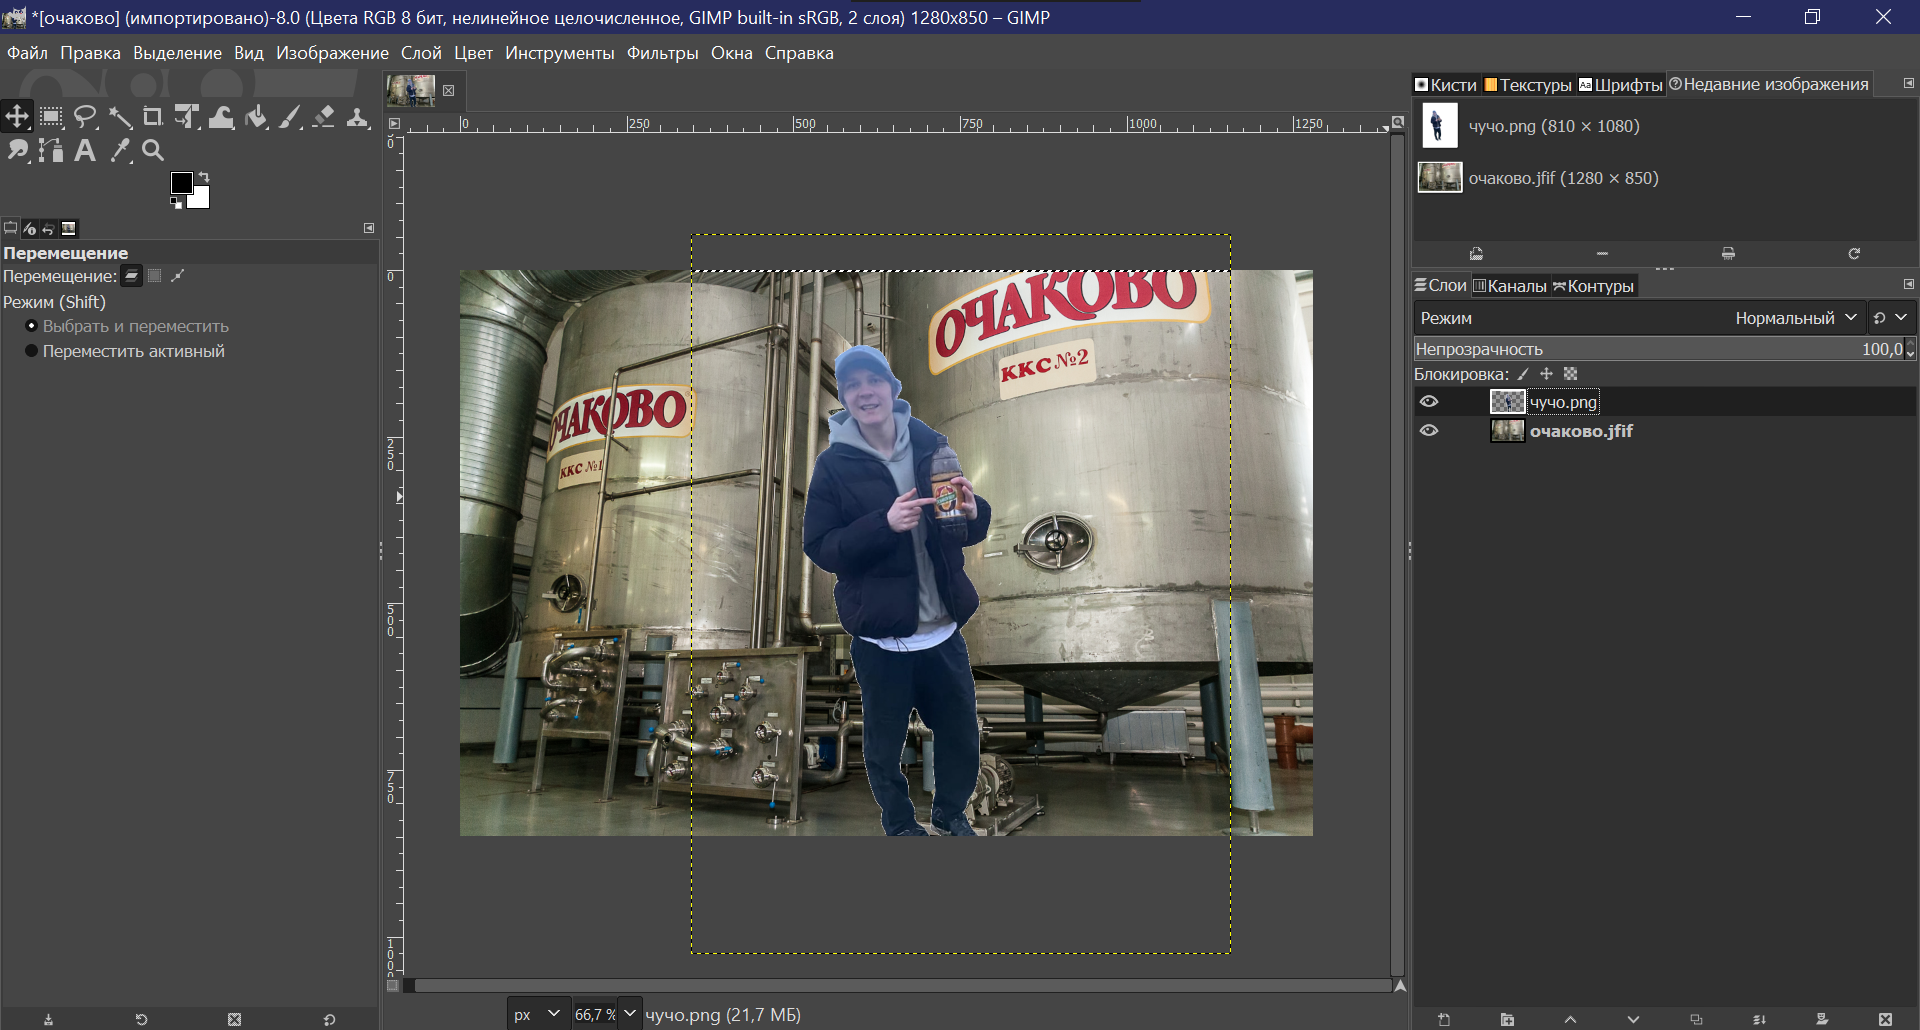Select the Move tool in the toolbox
1920x1030 pixels.
coord(17,117)
